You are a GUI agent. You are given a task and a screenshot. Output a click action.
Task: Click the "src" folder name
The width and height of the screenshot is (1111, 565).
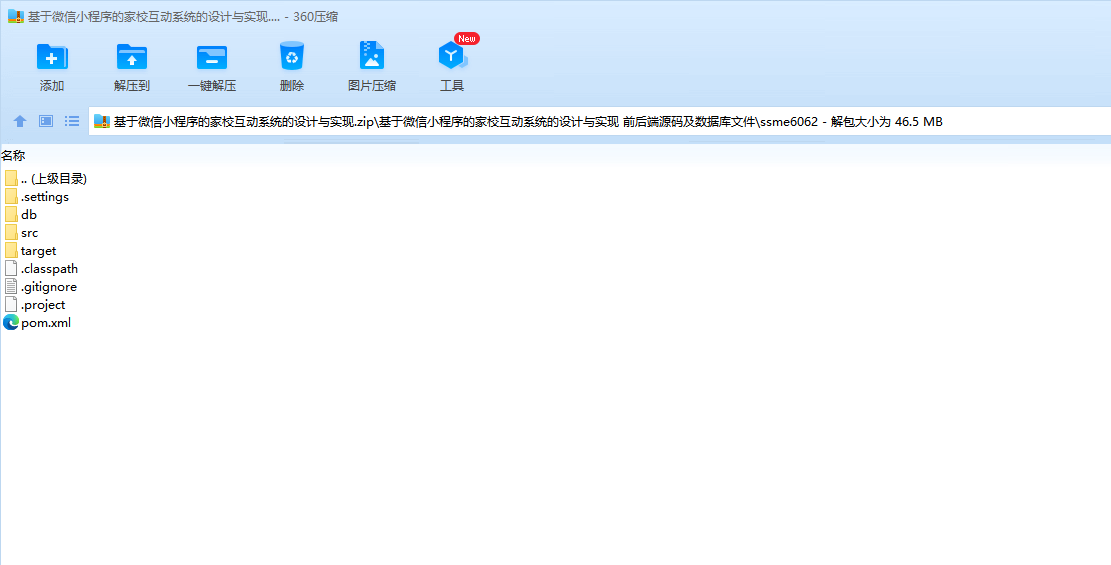click(x=30, y=233)
